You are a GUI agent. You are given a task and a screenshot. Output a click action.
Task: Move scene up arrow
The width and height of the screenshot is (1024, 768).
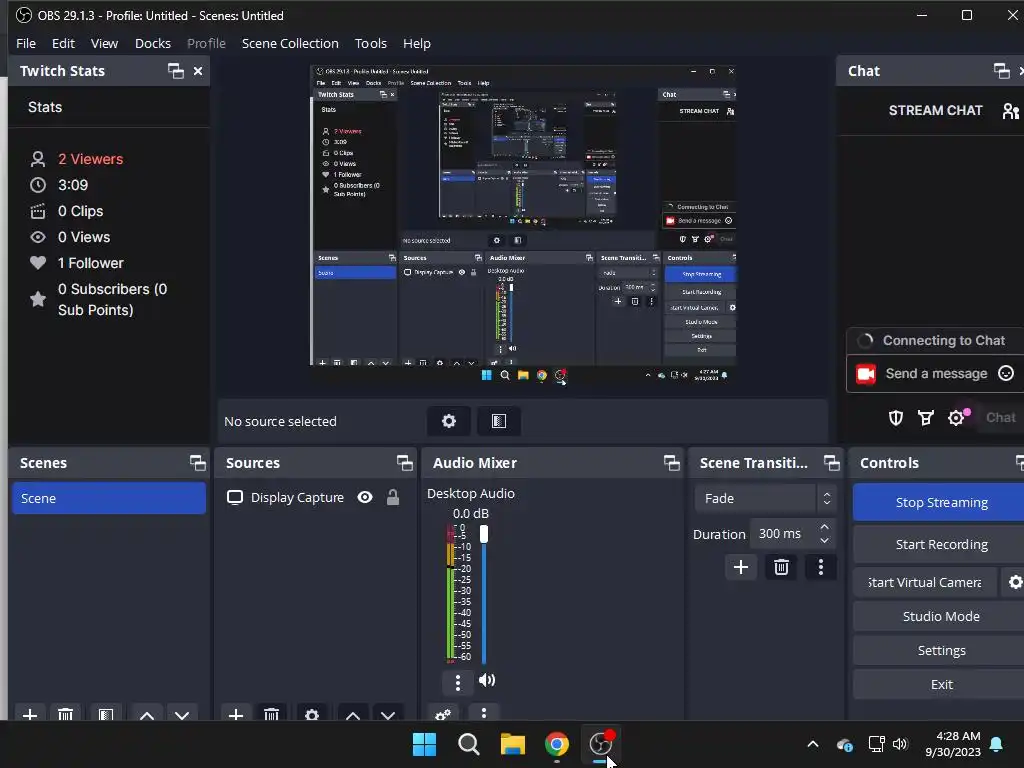(147, 715)
